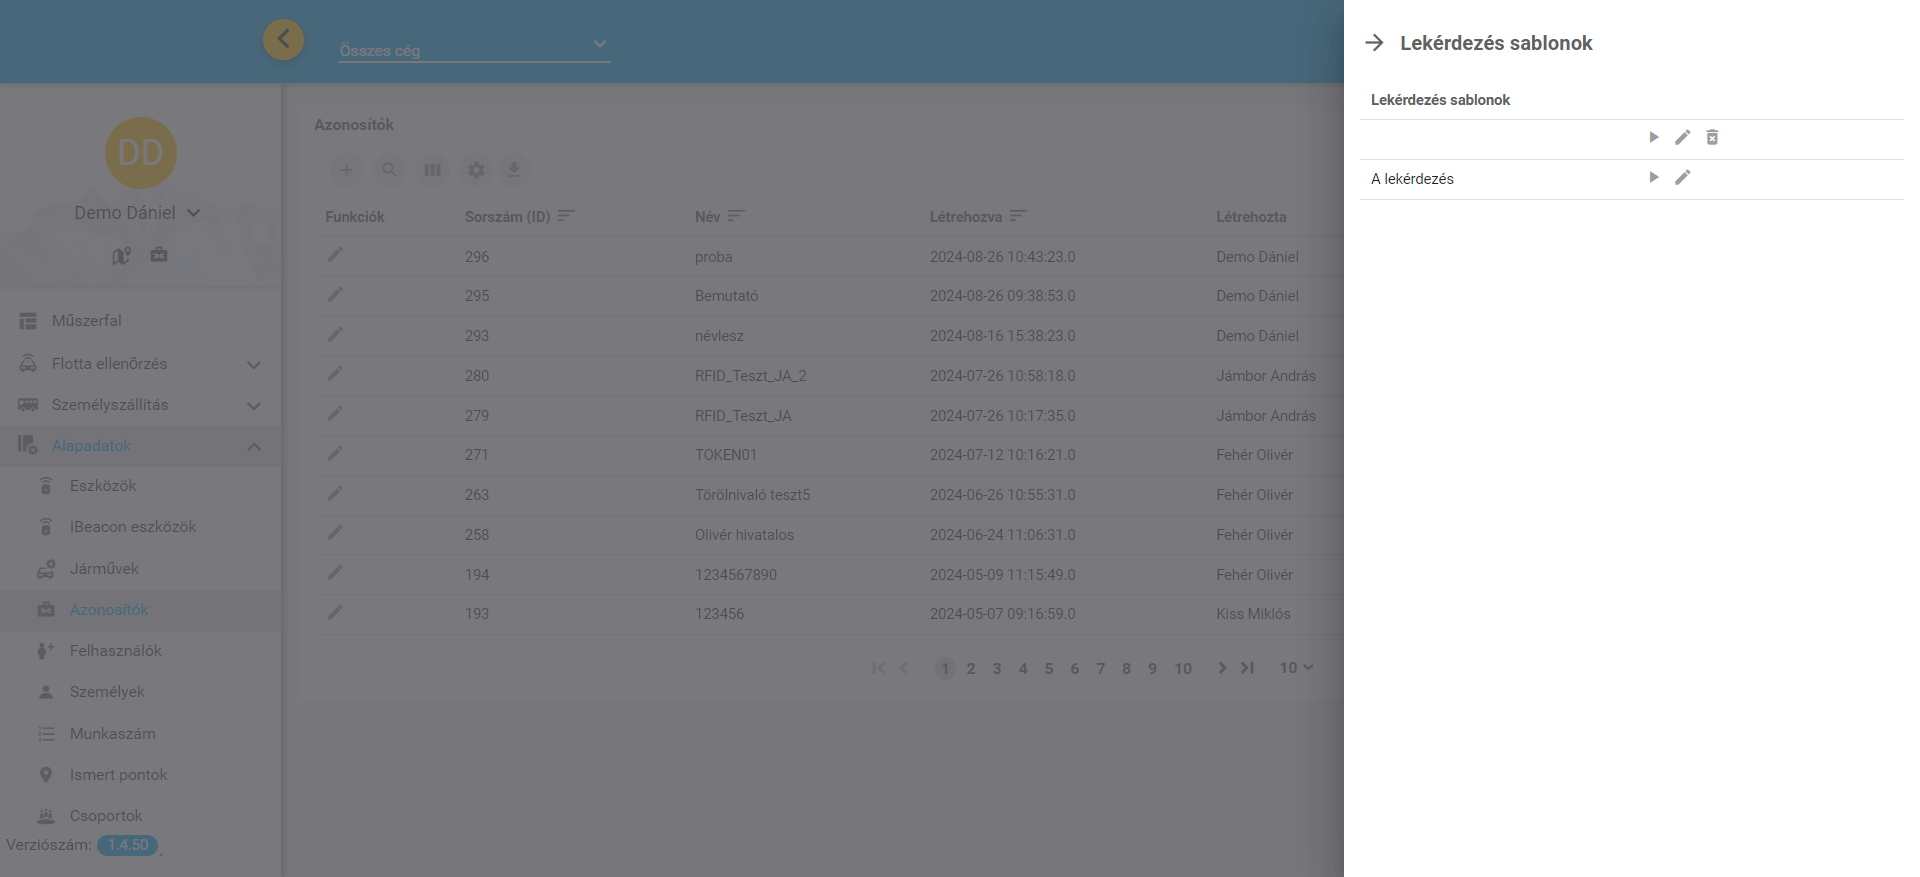Jump to the last page
This screenshot has height=877, width=1920.
(1247, 668)
